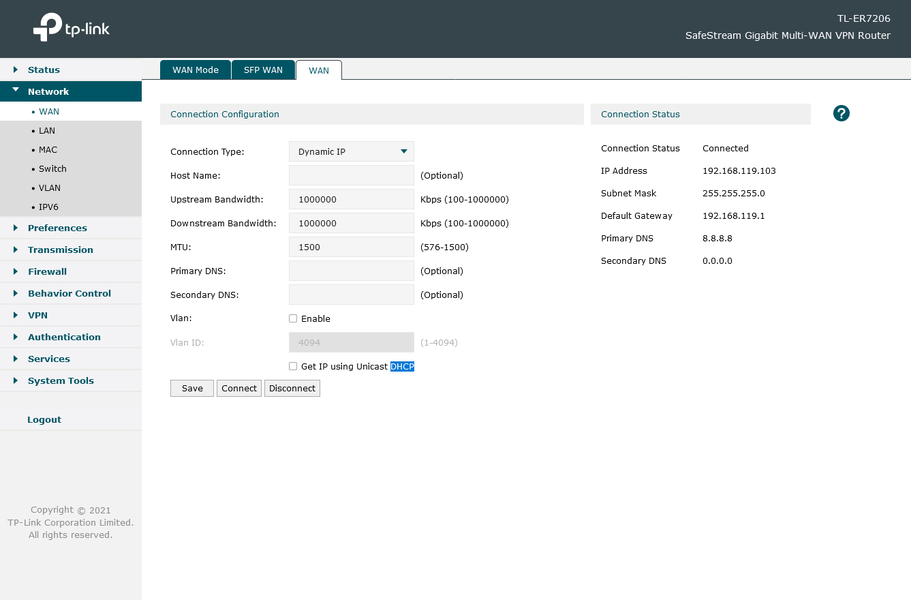Click the highlighted DHCP word
Screen dimensions: 911x600
(x=402, y=367)
